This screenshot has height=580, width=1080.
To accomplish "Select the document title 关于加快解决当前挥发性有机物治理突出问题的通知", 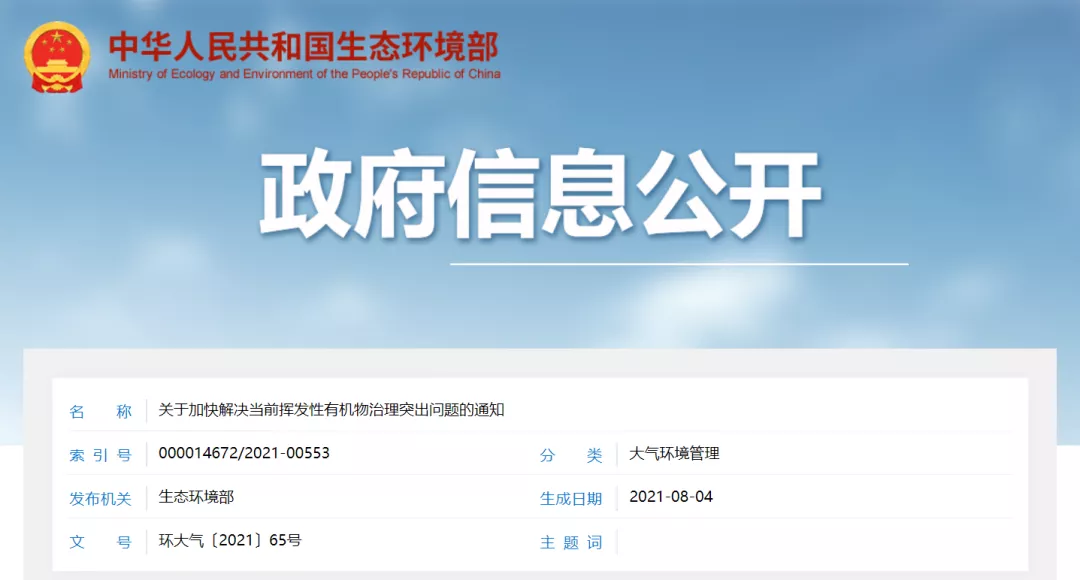I will (331, 410).
